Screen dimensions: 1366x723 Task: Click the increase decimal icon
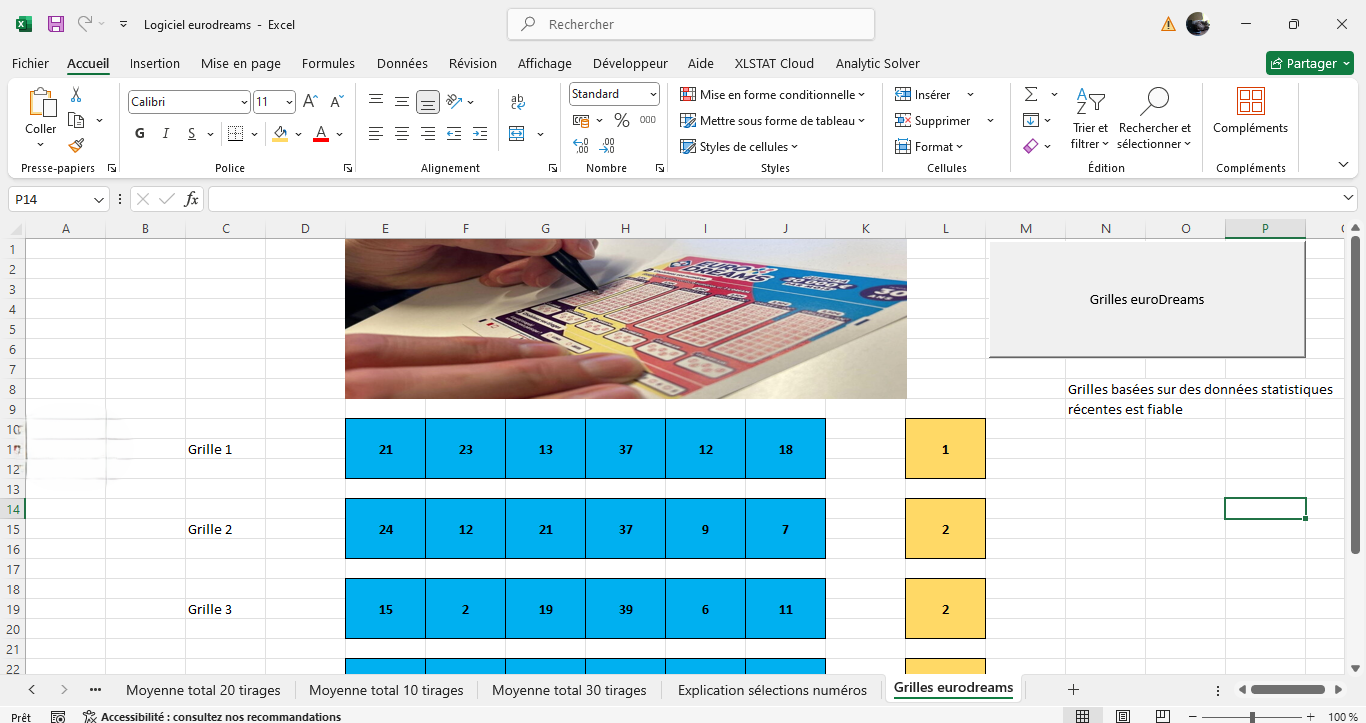[x=581, y=146]
